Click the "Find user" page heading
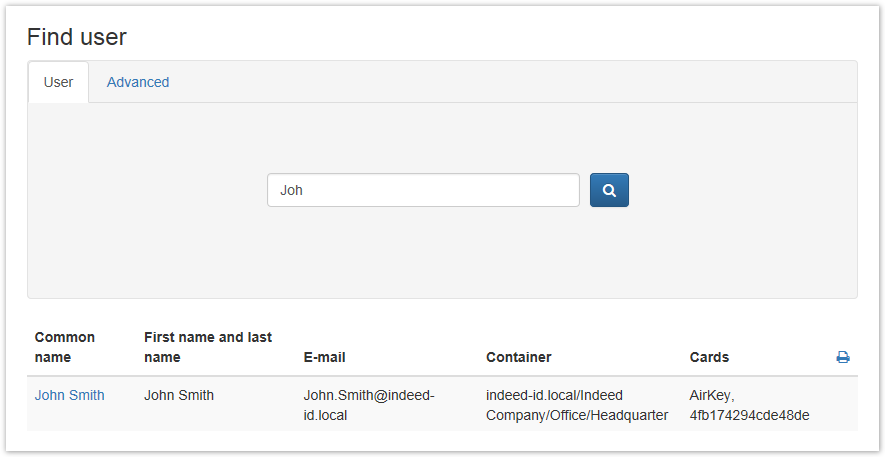The height and width of the screenshot is (457, 885). [x=77, y=37]
